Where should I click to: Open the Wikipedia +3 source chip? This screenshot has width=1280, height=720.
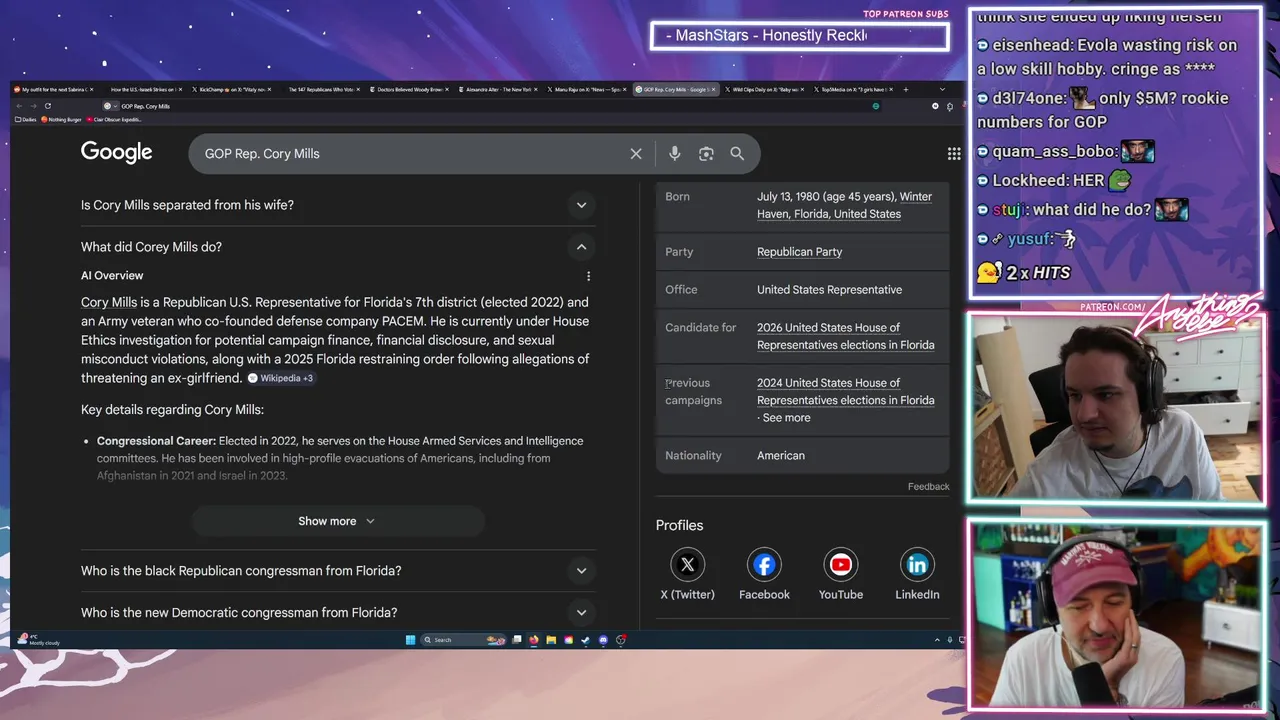click(x=281, y=378)
